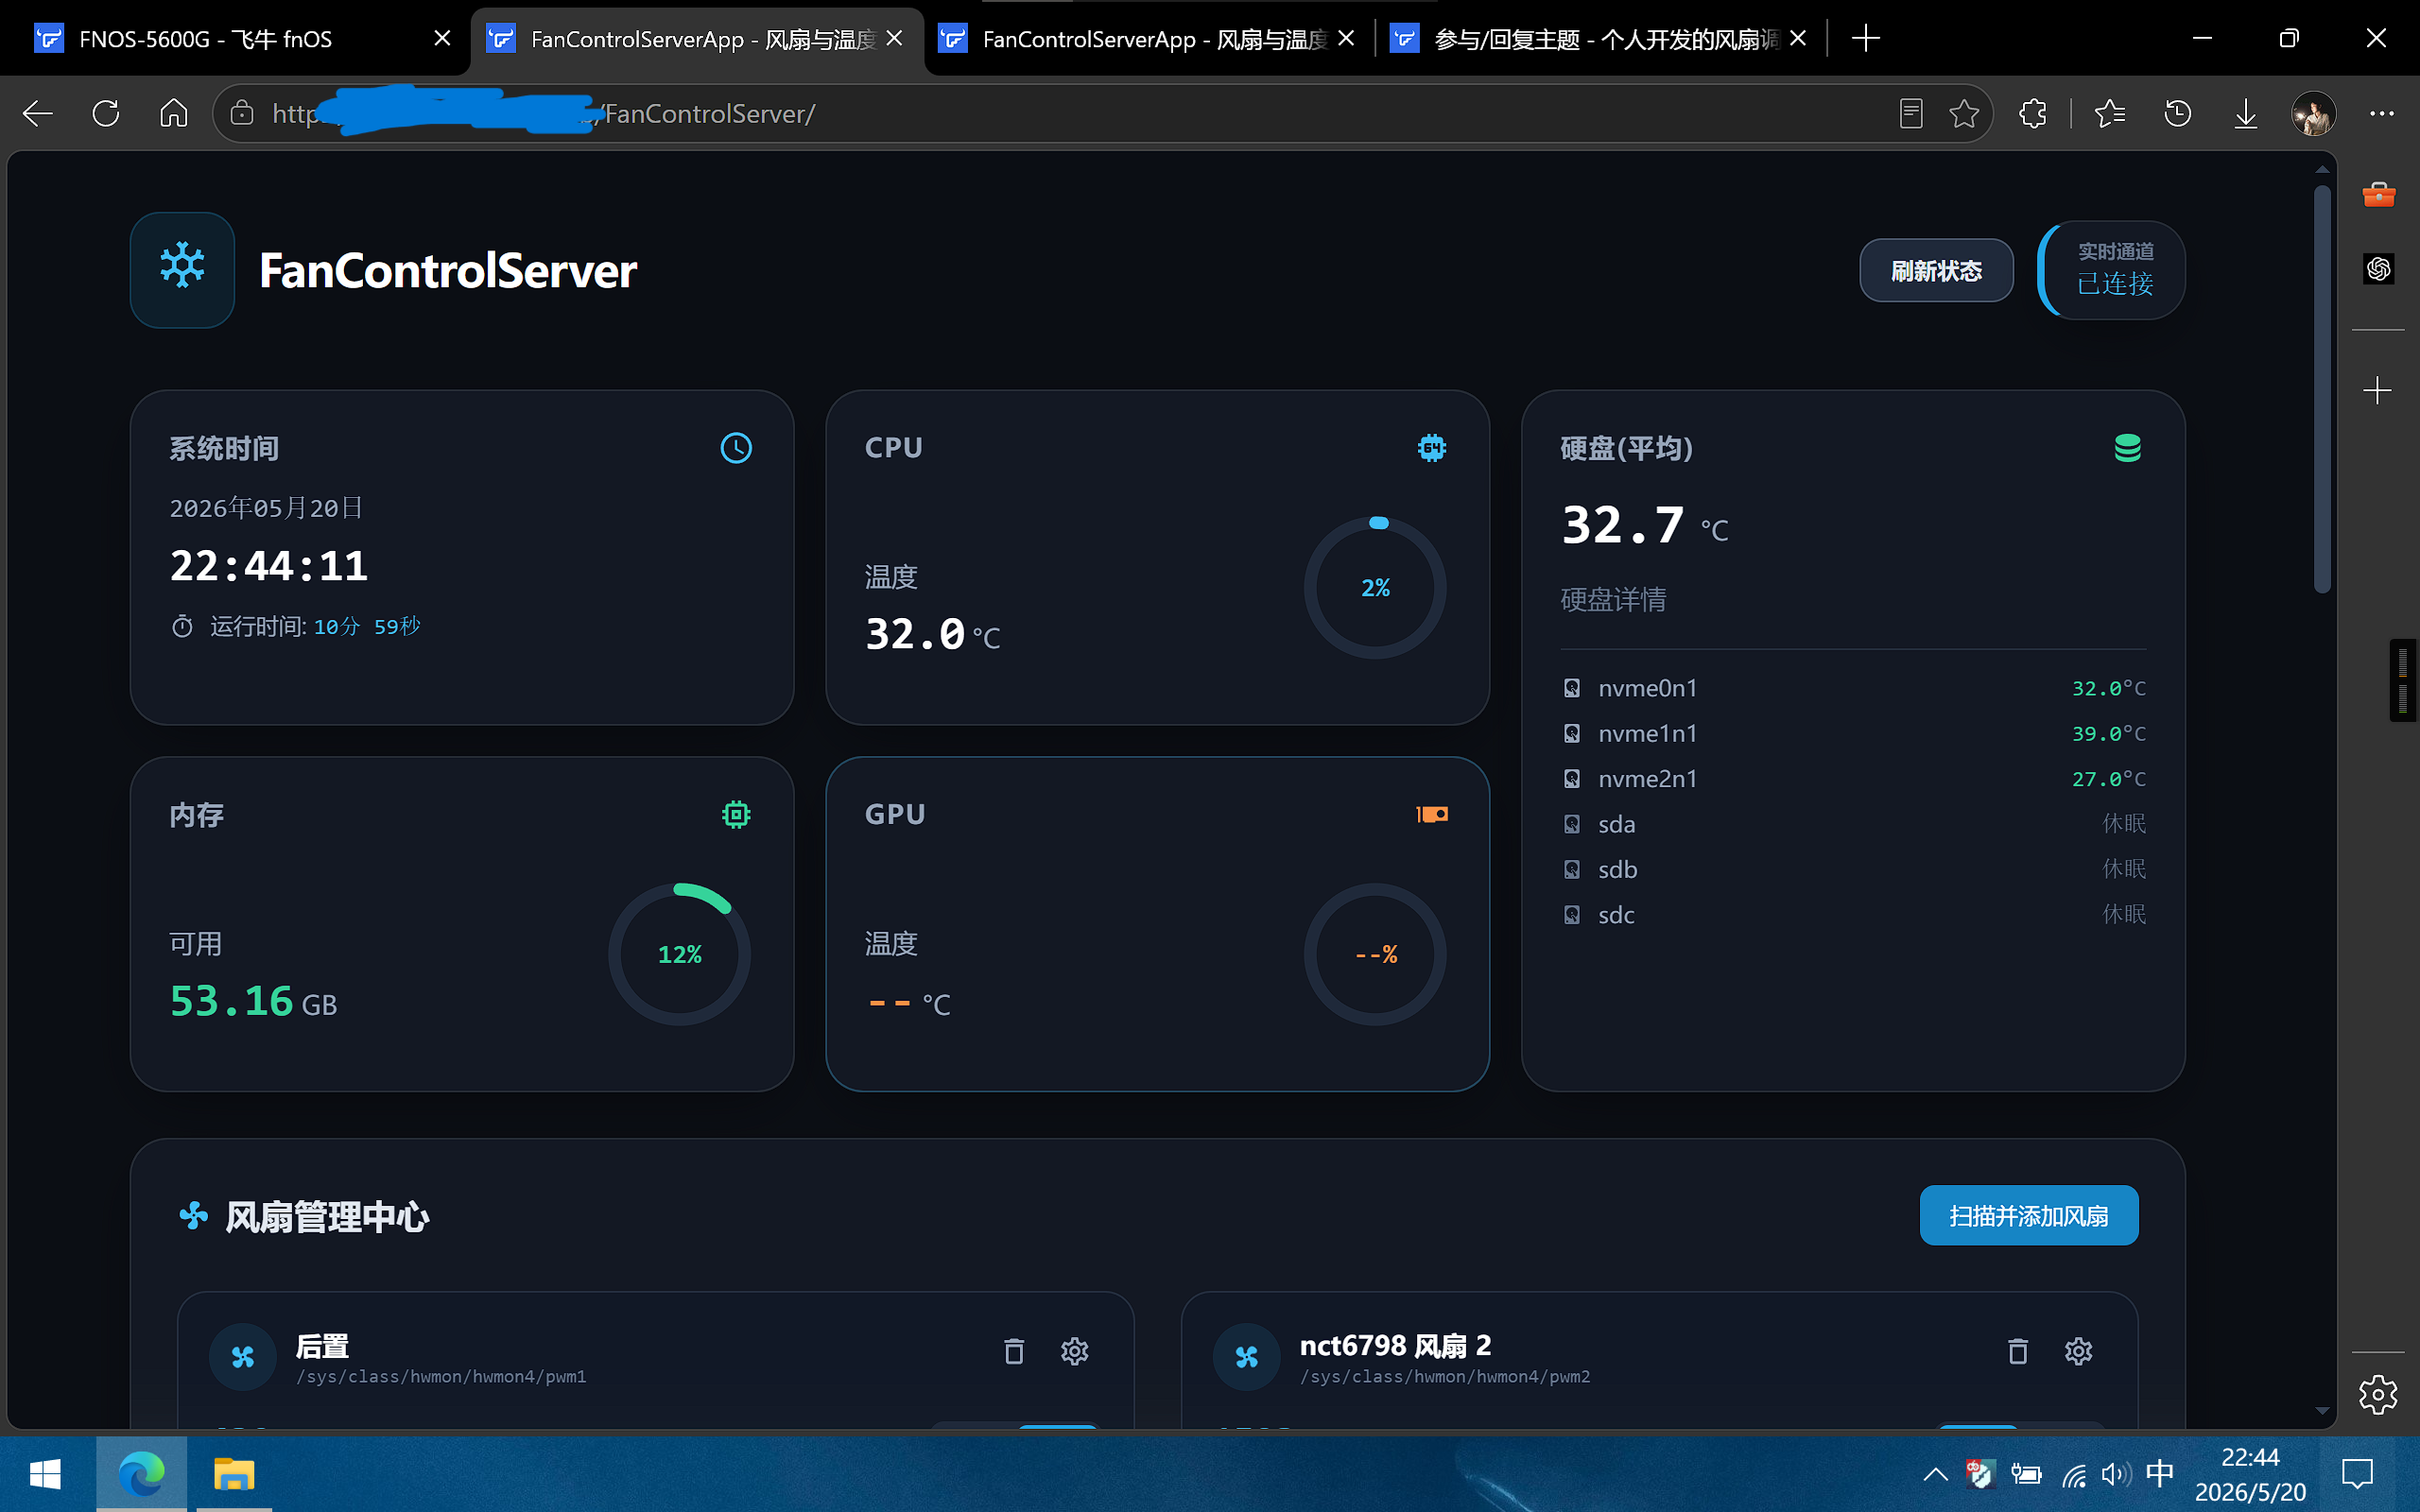
Task: Open browser profile avatar
Action: 2314,113
